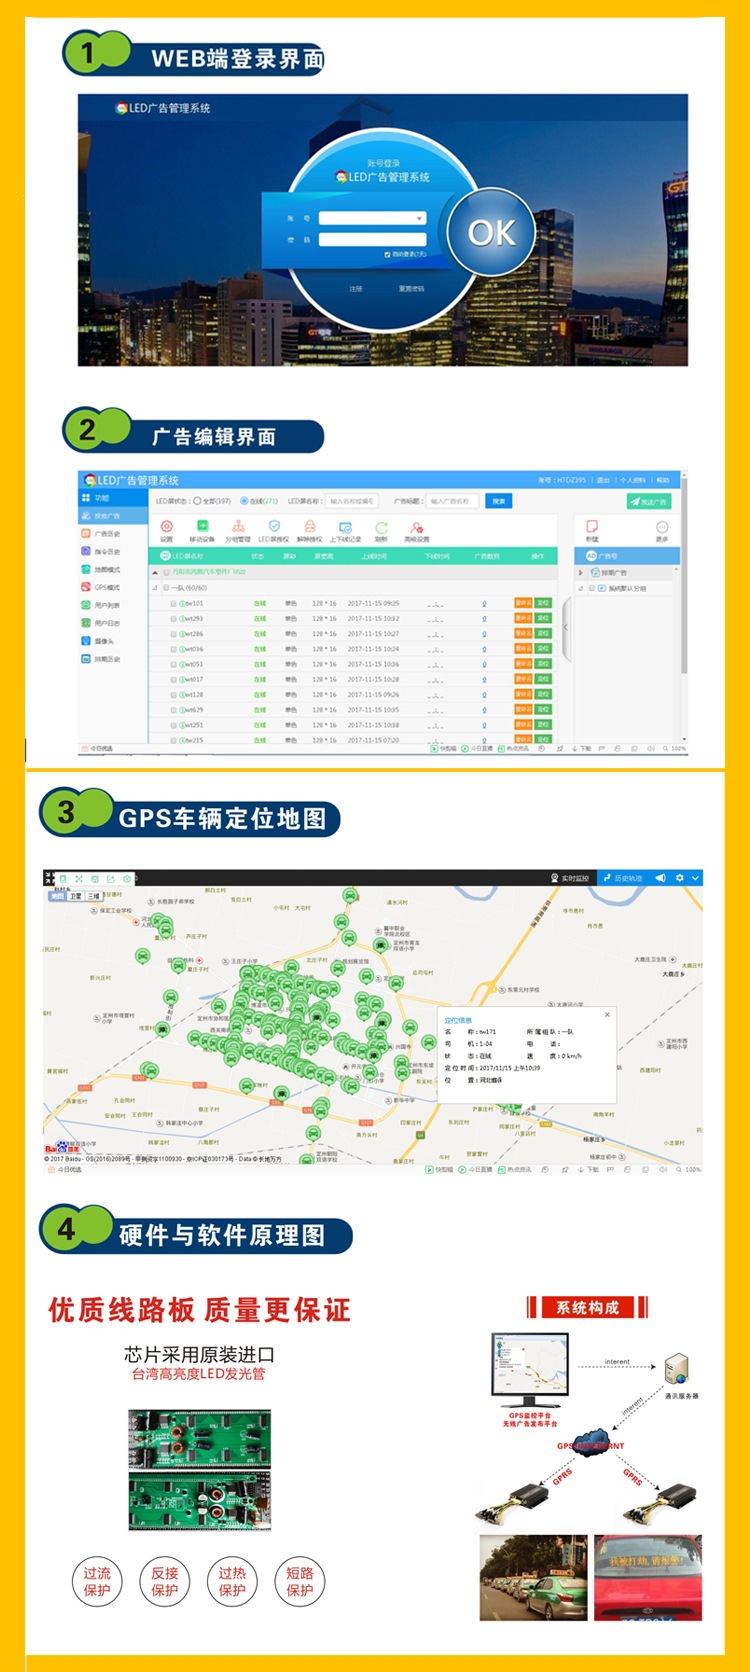This screenshot has width=750, height=1672.
Task: Open 用户日志 in the sidebar
Action: 107,623
